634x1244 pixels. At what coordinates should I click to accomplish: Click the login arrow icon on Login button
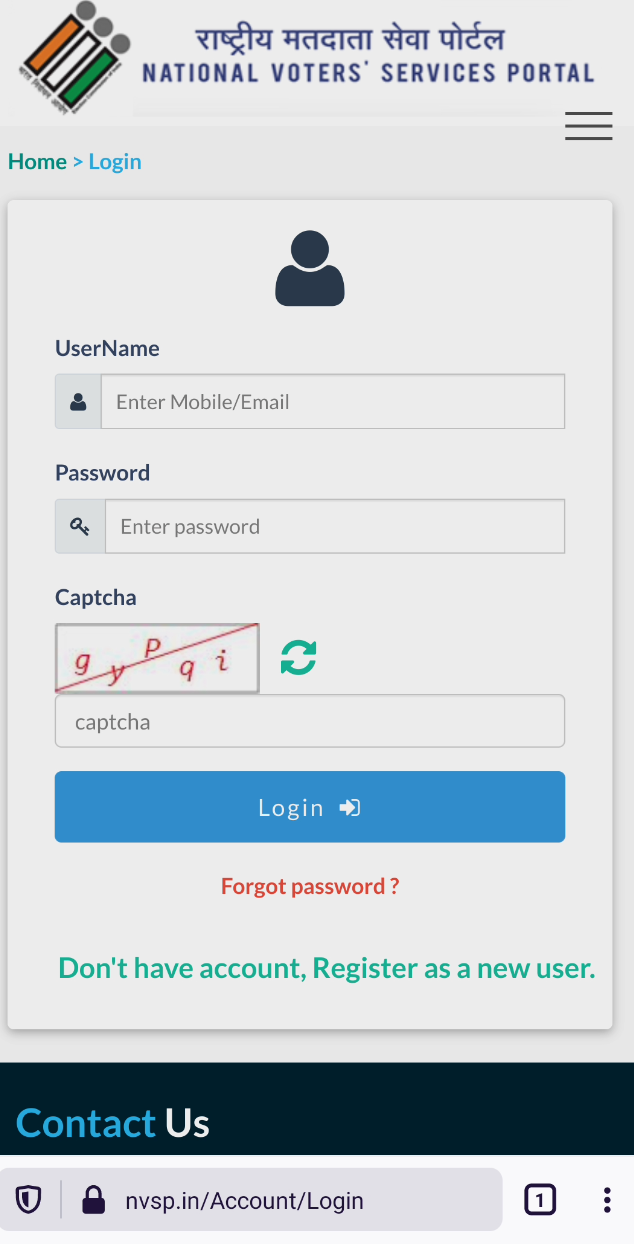tap(347, 807)
